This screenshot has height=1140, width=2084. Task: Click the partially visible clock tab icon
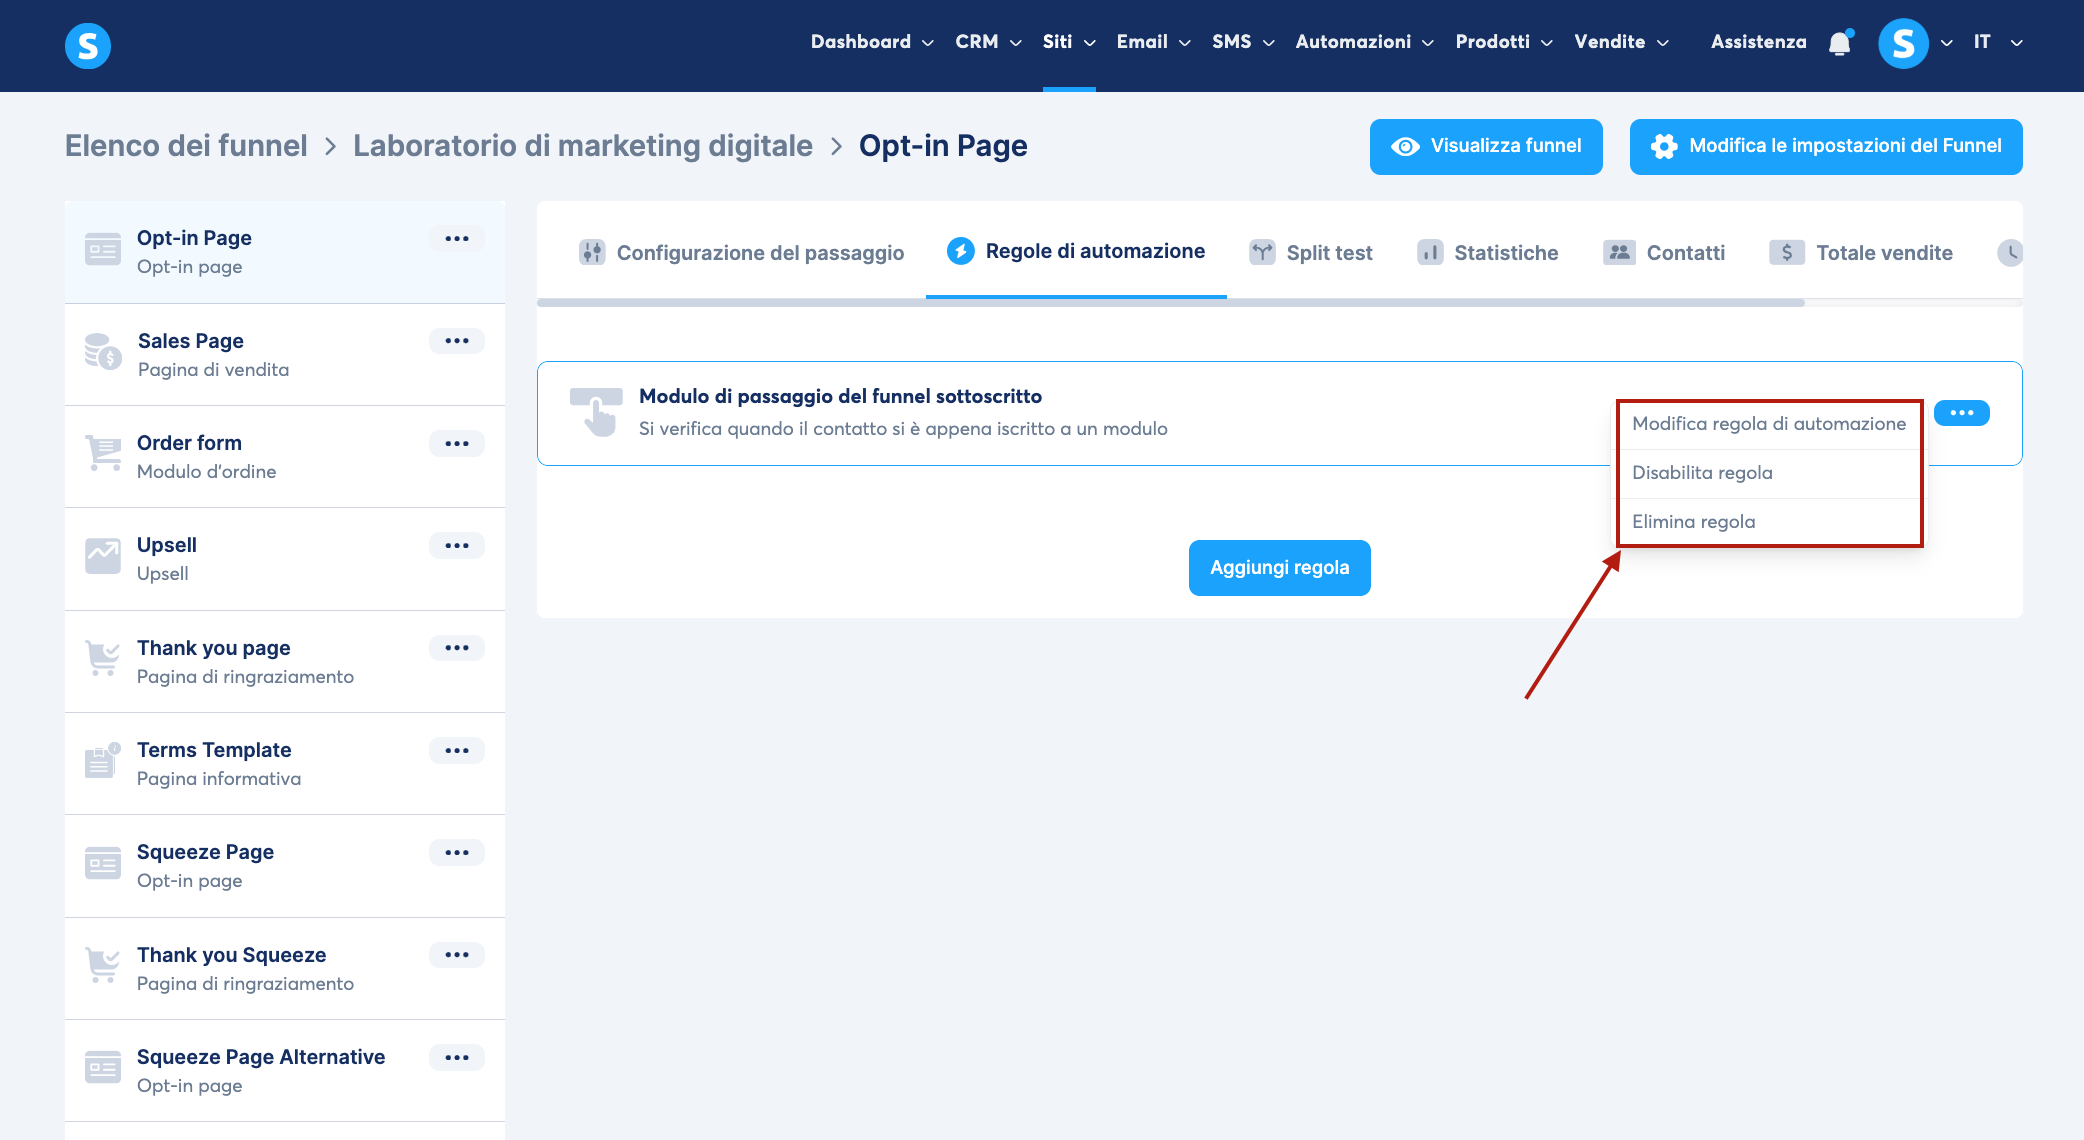(x=2009, y=253)
